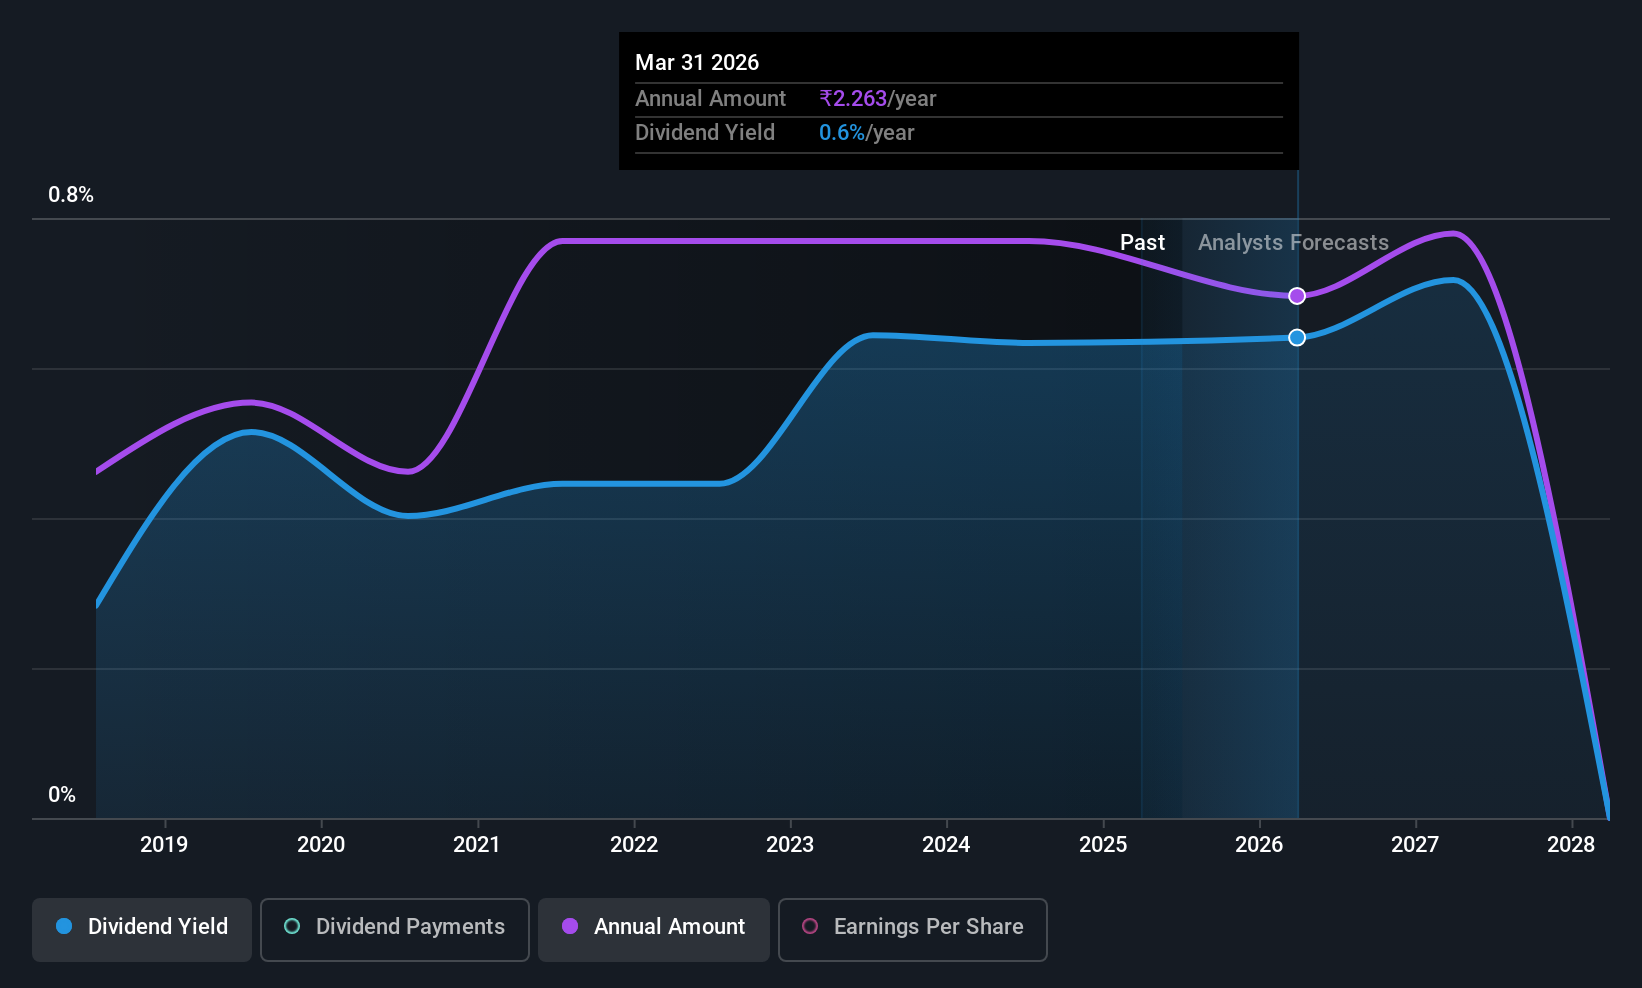1642x988 pixels.
Task: Select the blue marker on Dividend Yield line
Action: [x=1297, y=338]
